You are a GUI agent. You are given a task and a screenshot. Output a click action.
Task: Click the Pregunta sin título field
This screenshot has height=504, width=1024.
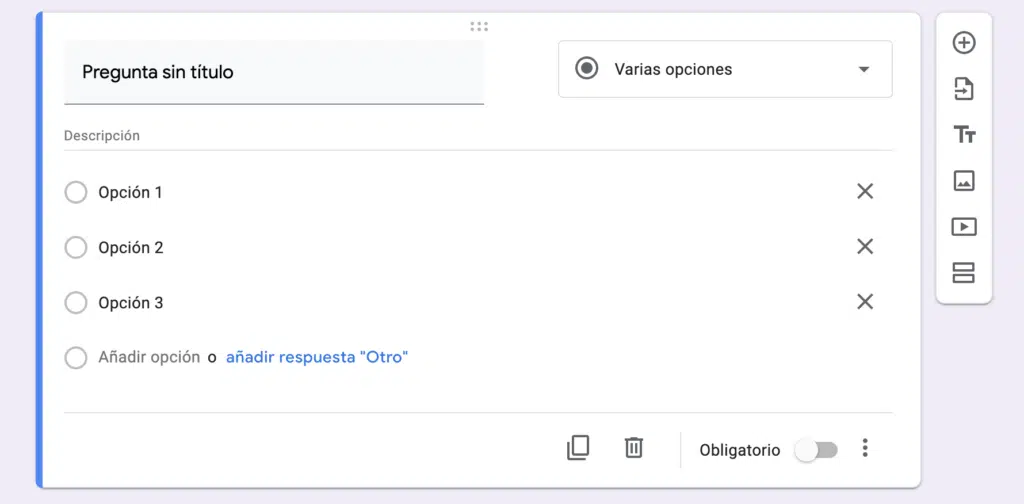(x=273, y=72)
